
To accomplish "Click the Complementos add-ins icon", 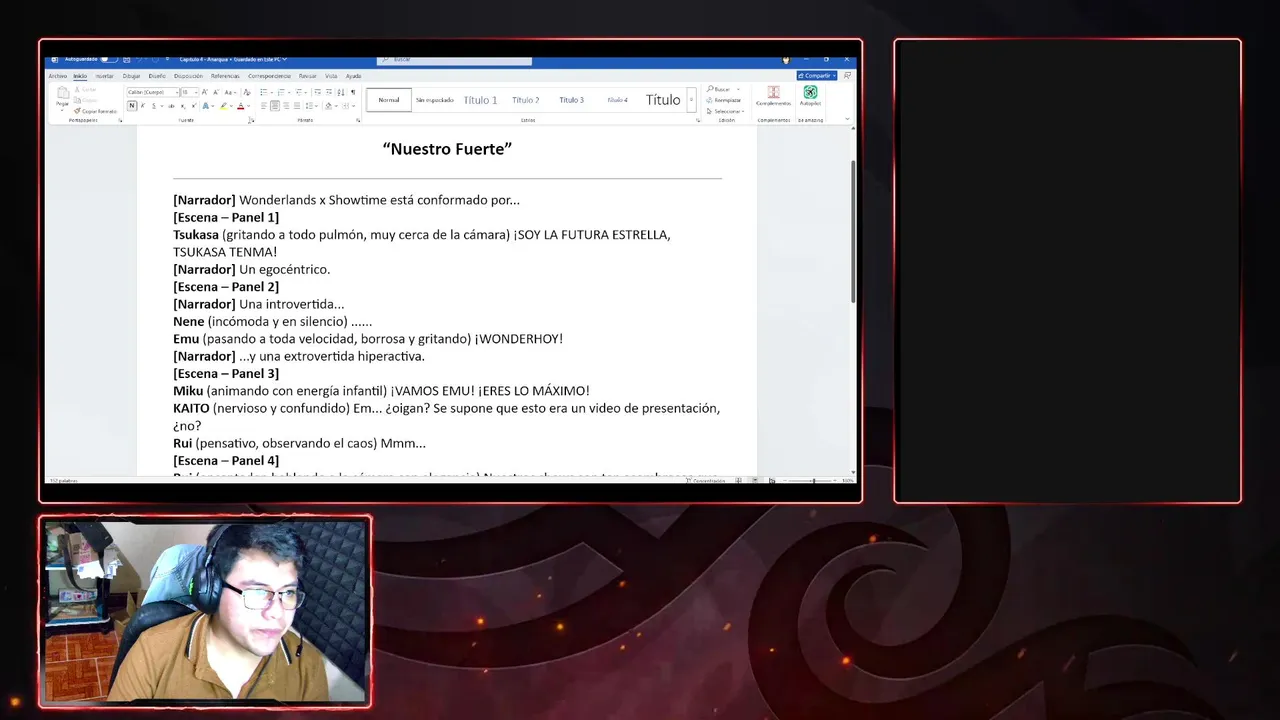I will tap(774, 92).
